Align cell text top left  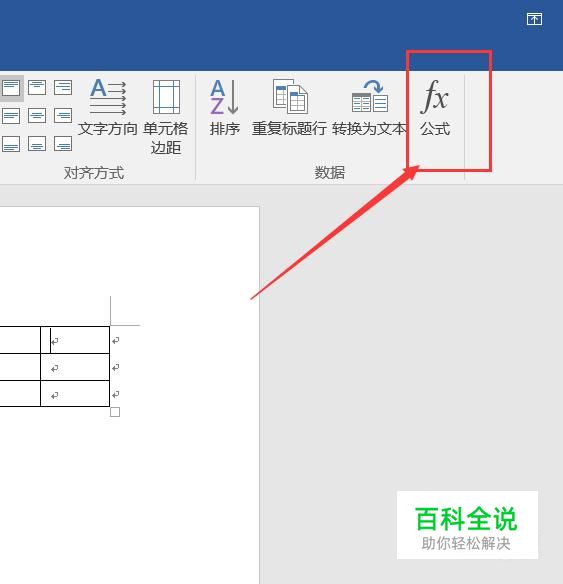pyautogui.click(x=11, y=88)
